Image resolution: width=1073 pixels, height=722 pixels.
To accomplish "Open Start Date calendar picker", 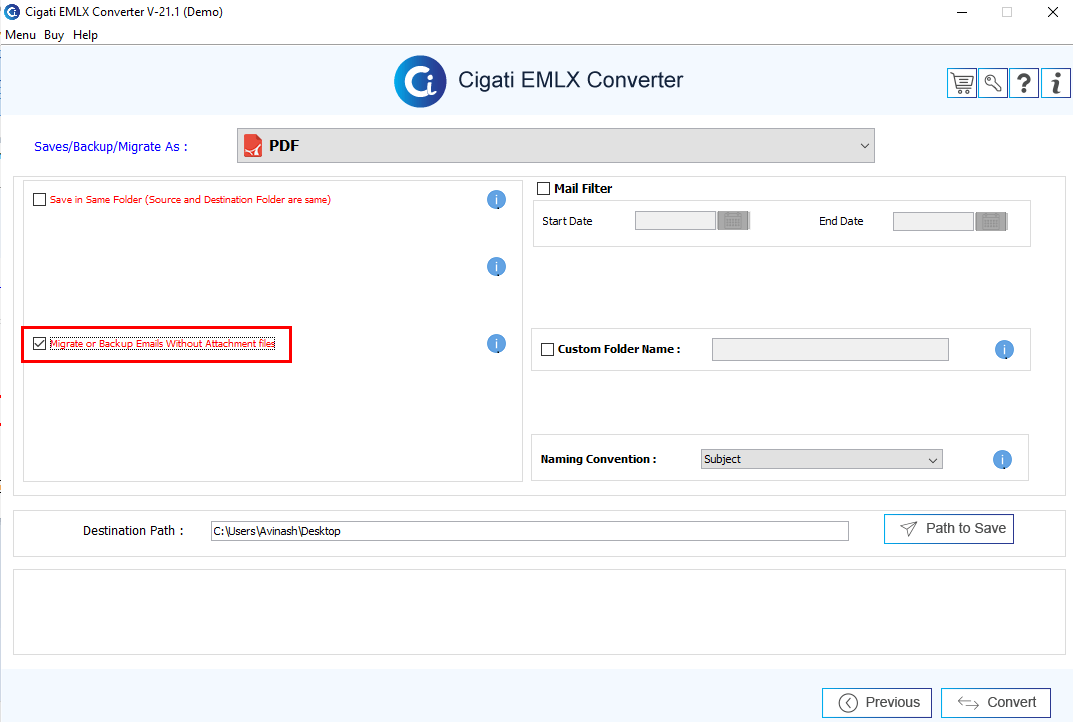I will click(x=733, y=221).
